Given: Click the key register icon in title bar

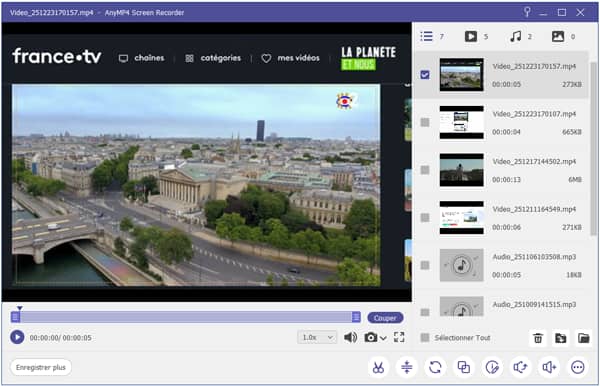Looking at the screenshot, I should click(527, 12).
